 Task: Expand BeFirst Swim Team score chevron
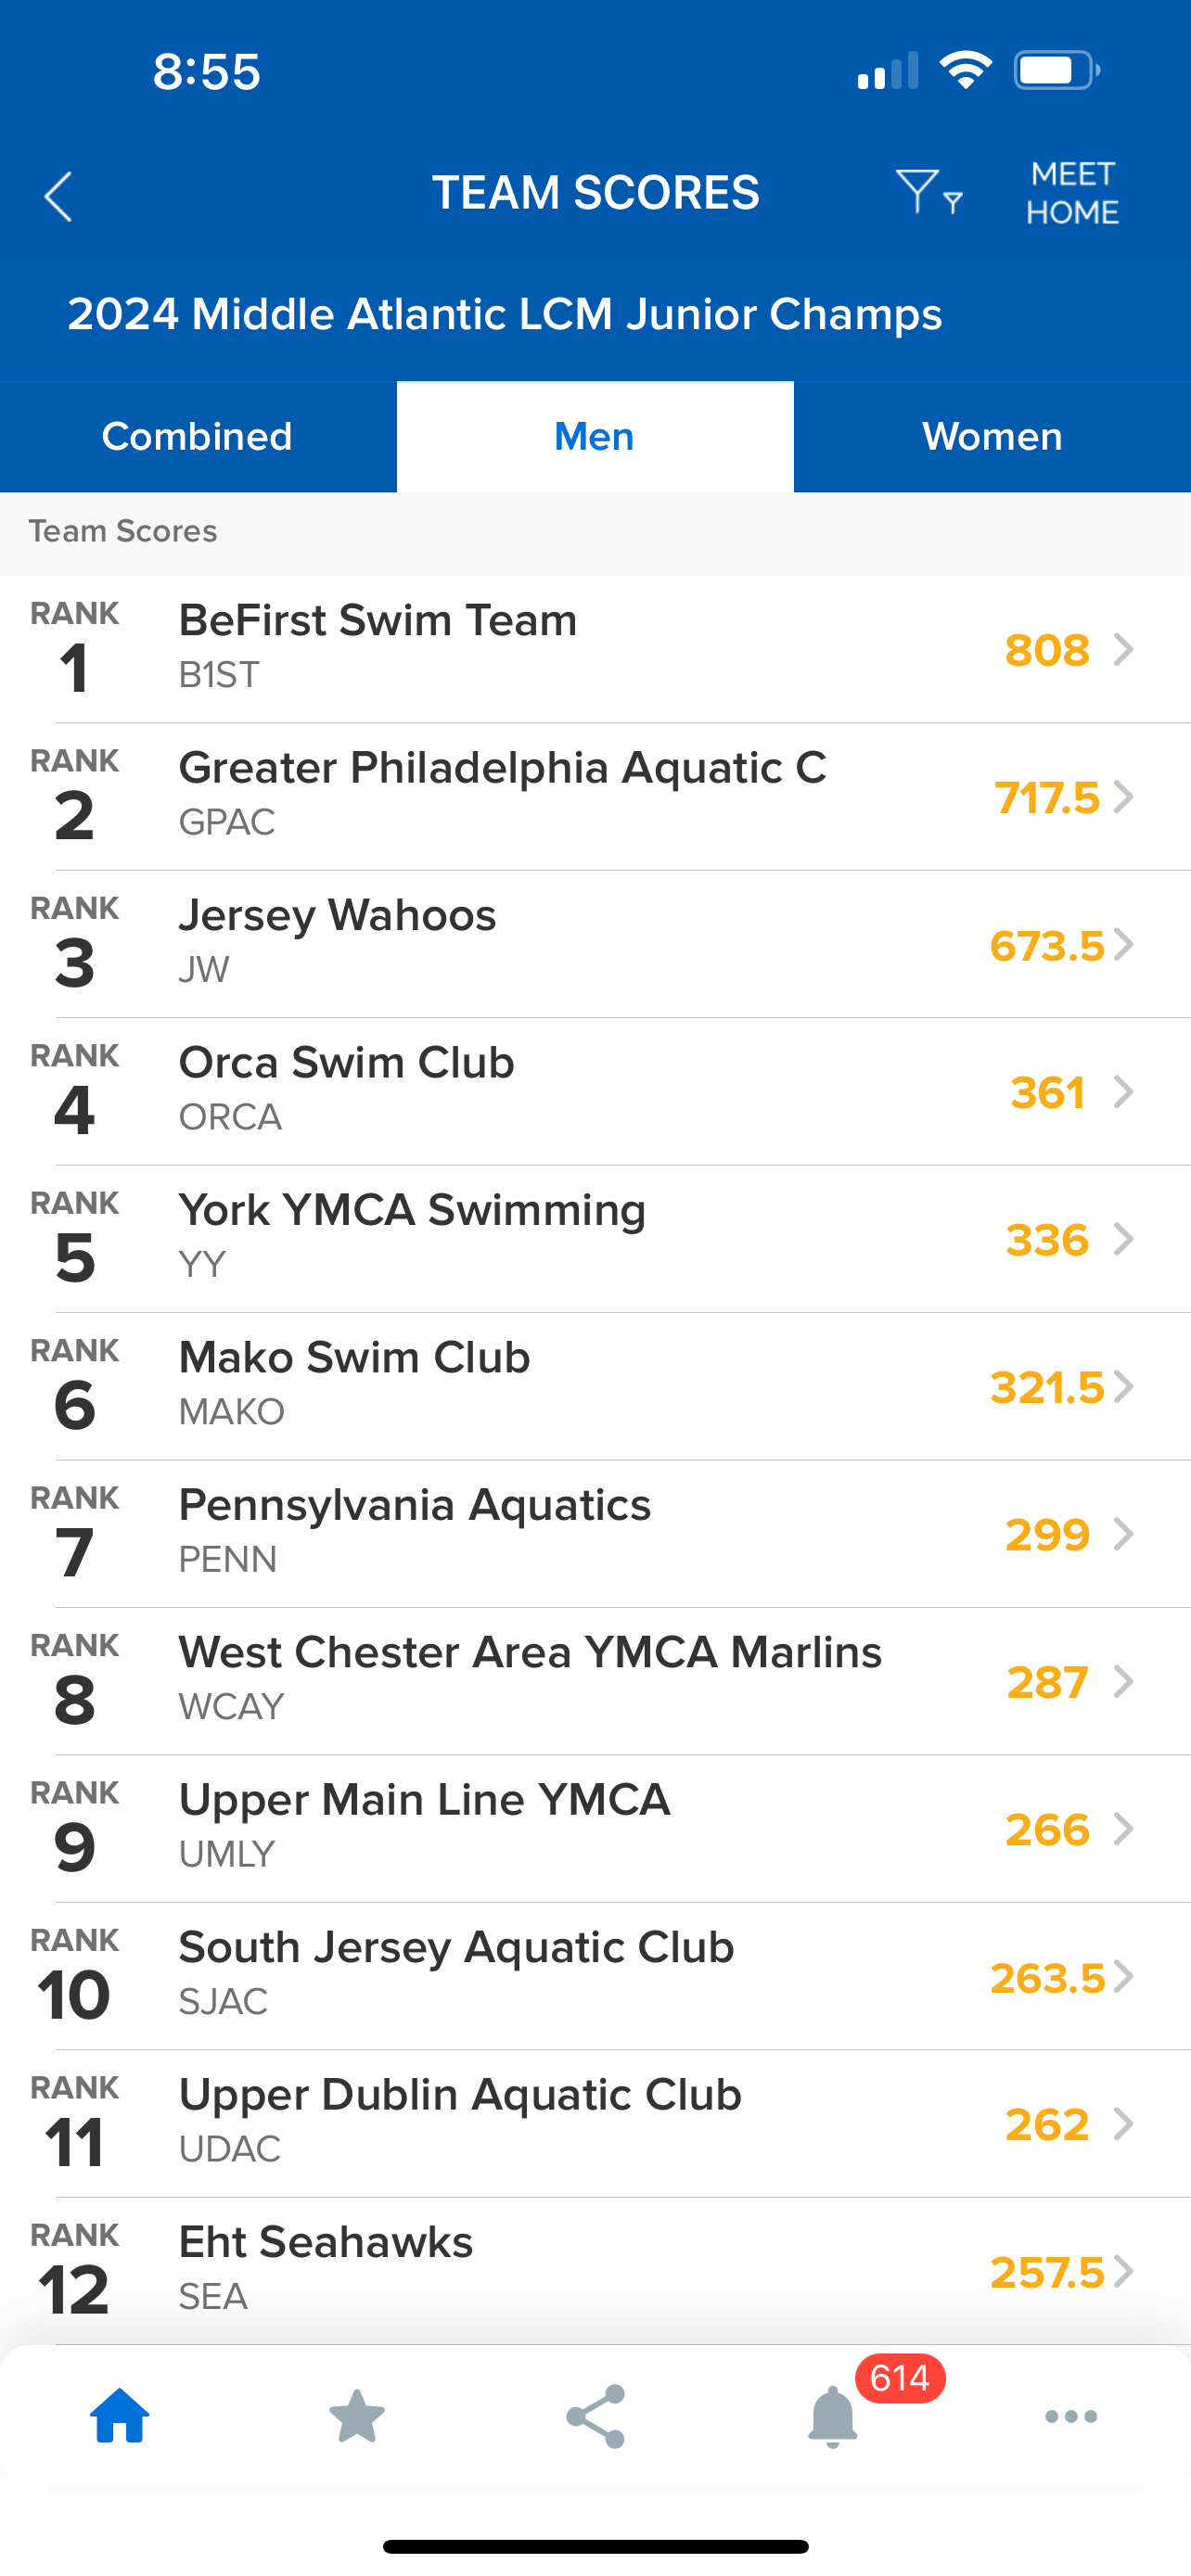1124,650
